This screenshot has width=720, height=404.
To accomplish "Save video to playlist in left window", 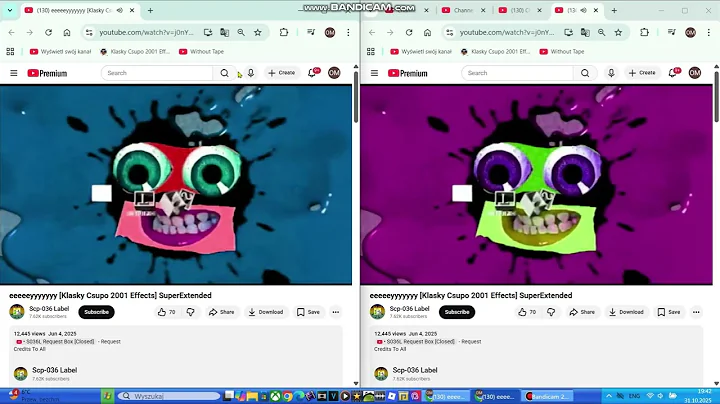I will click(x=308, y=312).
